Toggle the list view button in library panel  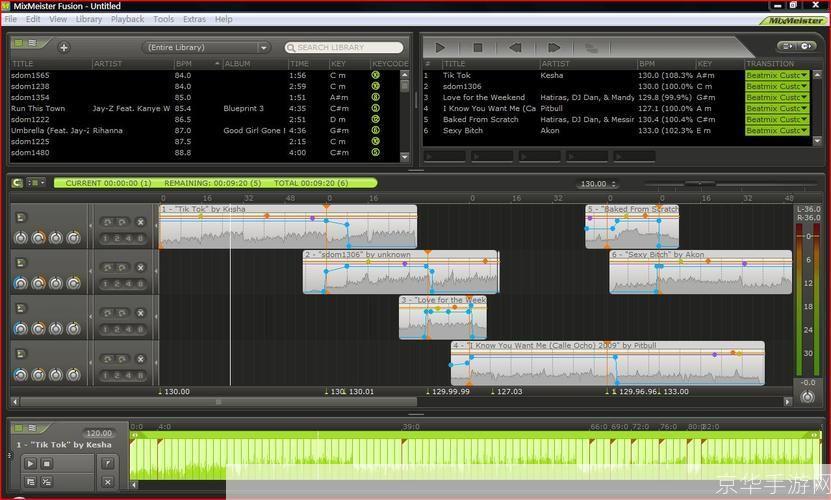point(32,42)
